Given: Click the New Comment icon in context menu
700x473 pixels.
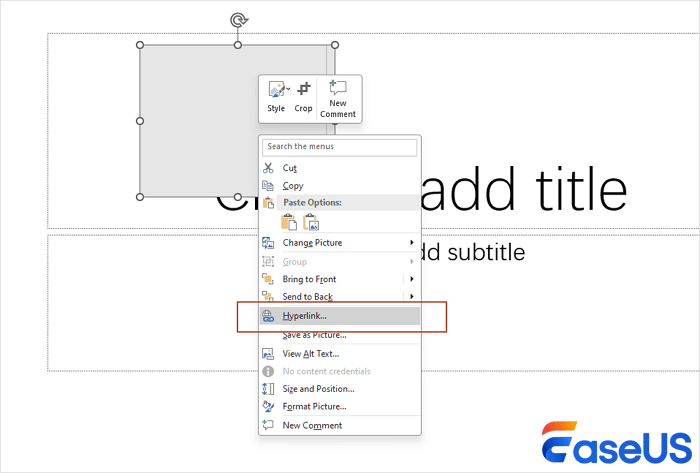Looking at the screenshot, I should click(x=268, y=425).
